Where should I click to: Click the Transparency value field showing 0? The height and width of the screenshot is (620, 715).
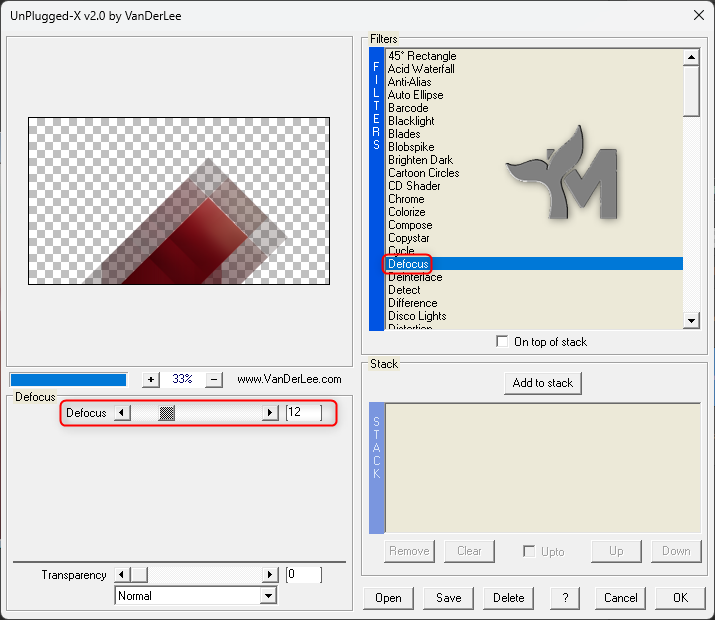point(304,574)
